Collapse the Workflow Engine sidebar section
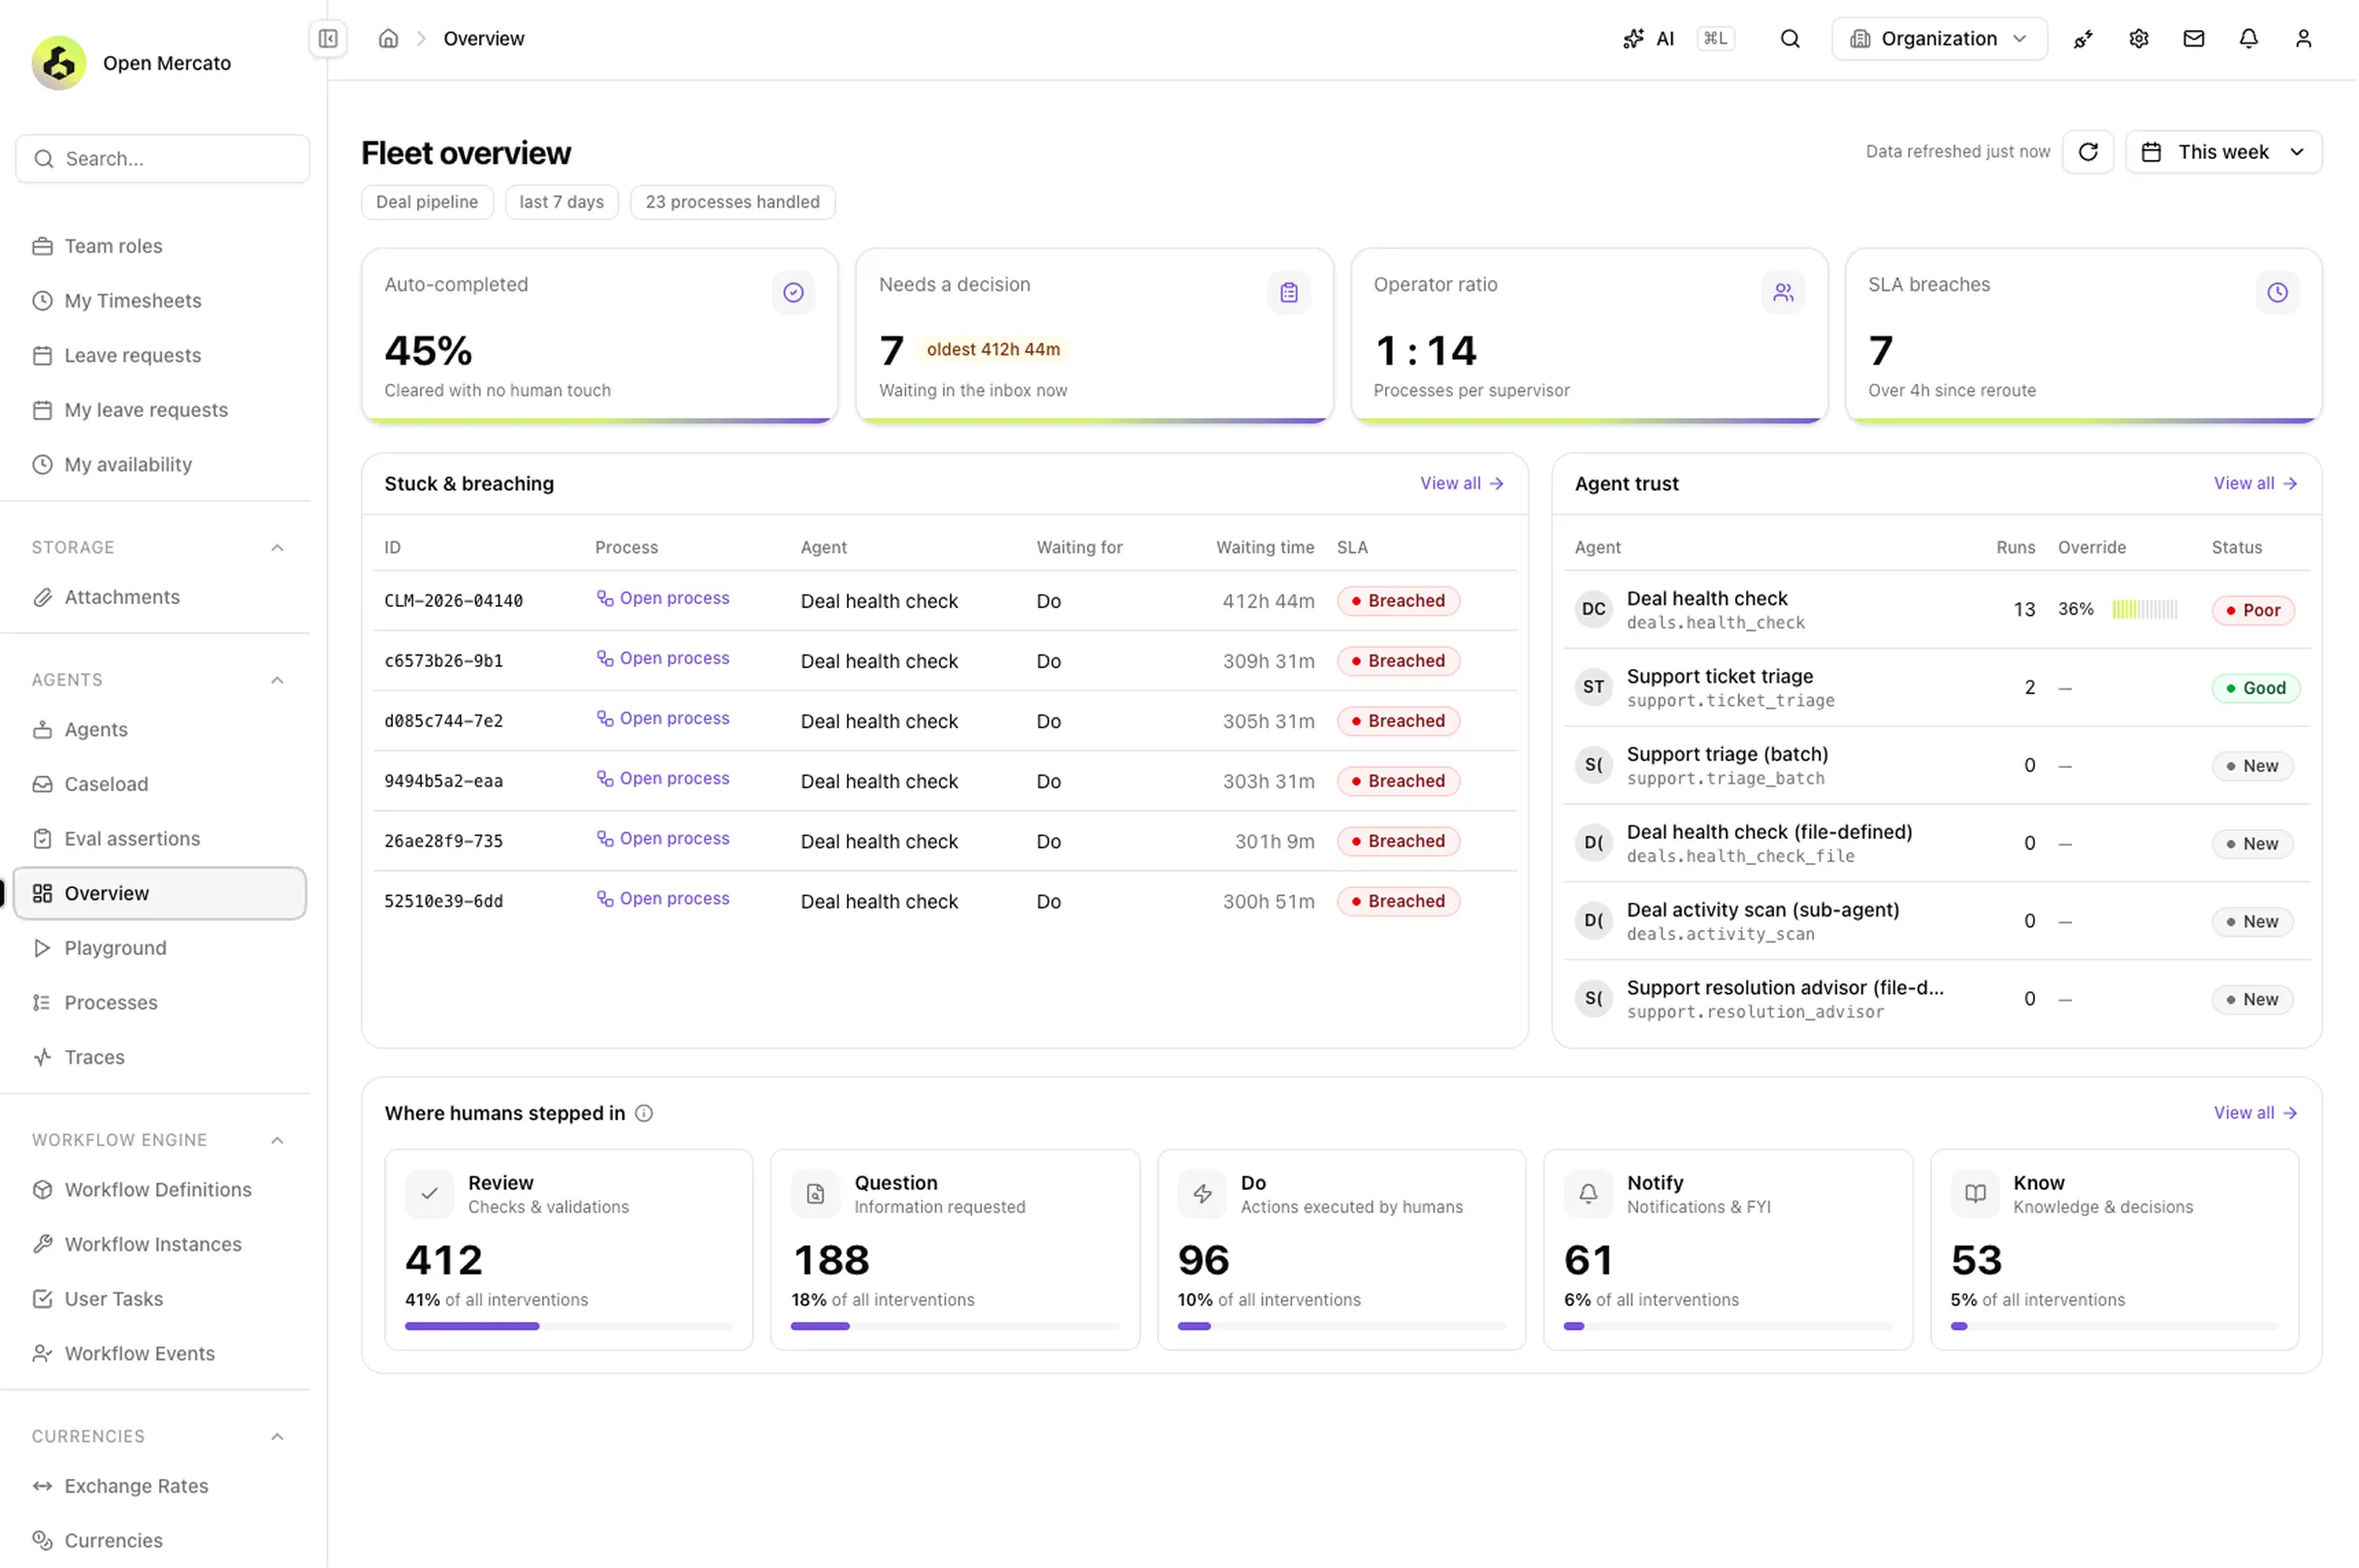This screenshot has width=2359, height=1568. (277, 1140)
